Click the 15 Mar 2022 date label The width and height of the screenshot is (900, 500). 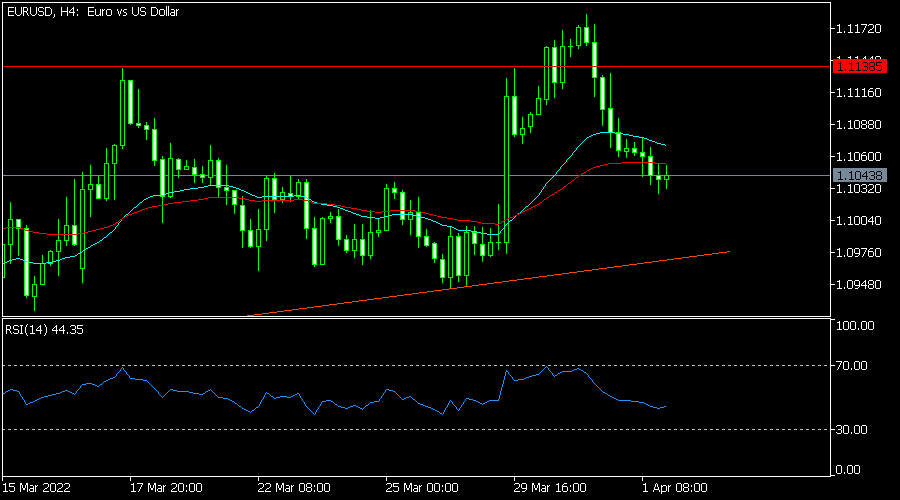(x=37, y=488)
